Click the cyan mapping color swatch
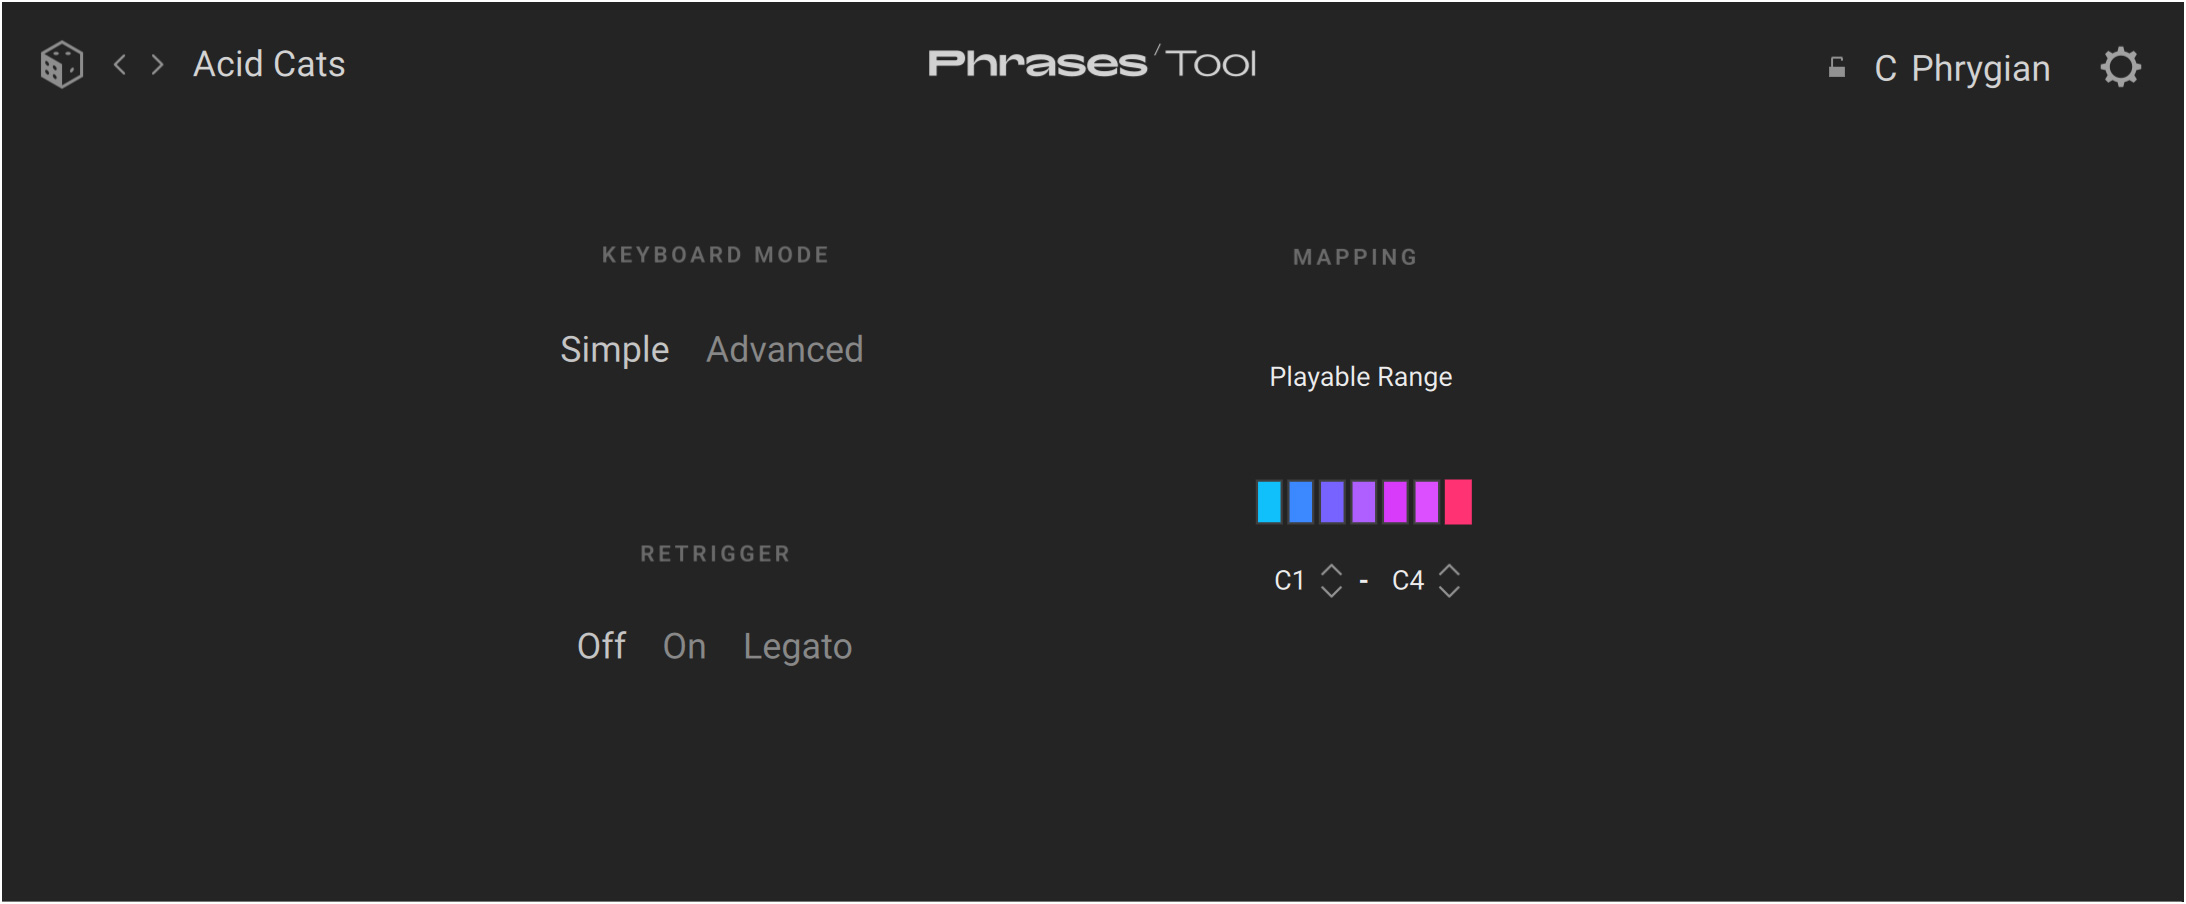The image size is (2186, 904). point(1269,502)
